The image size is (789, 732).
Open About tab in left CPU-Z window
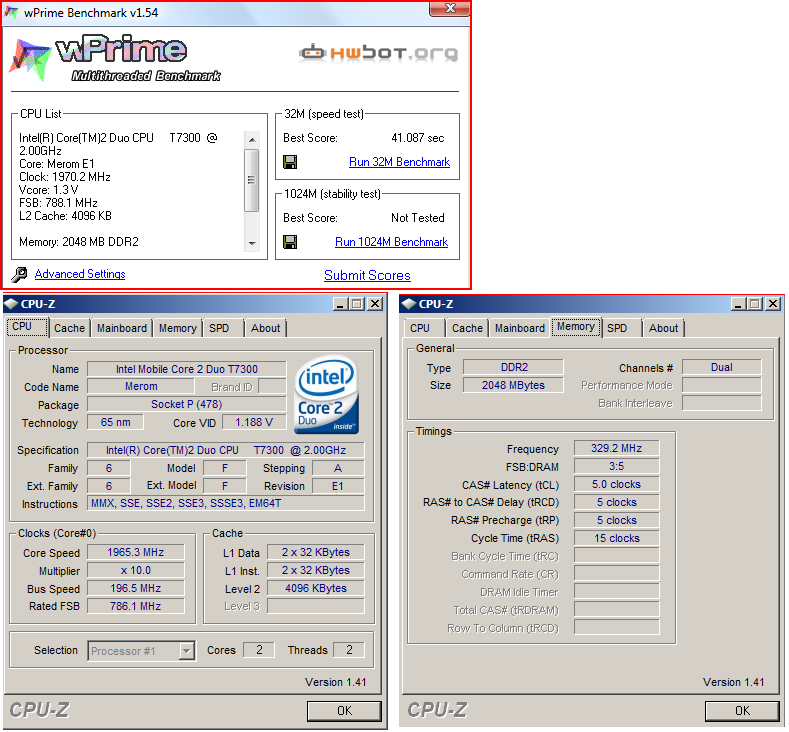(265, 329)
